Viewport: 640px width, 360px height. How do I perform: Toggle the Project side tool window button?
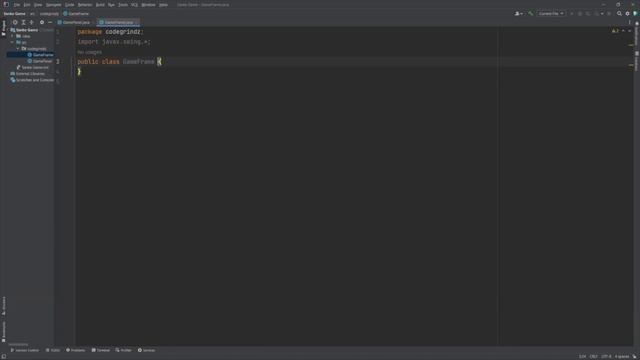(x=4, y=29)
